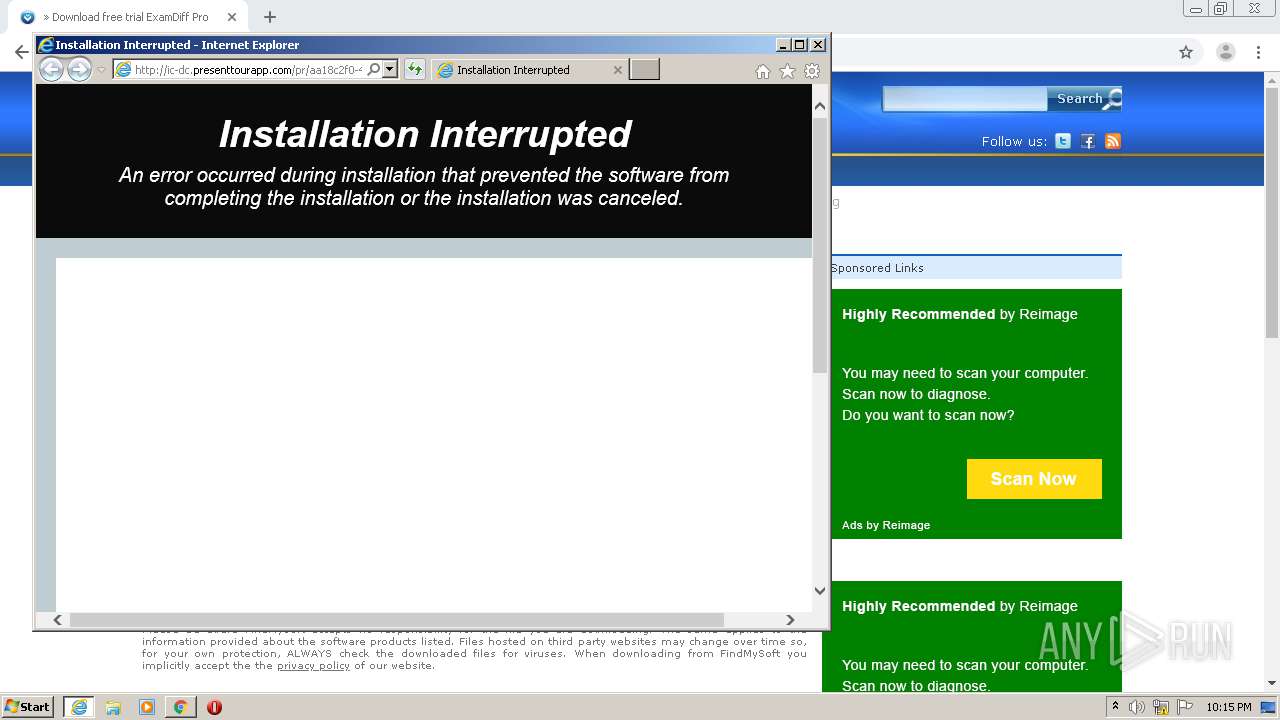Click the Highly Recommended by Reimage heading in the first ad
This screenshot has width=1280, height=720.
pos(960,314)
